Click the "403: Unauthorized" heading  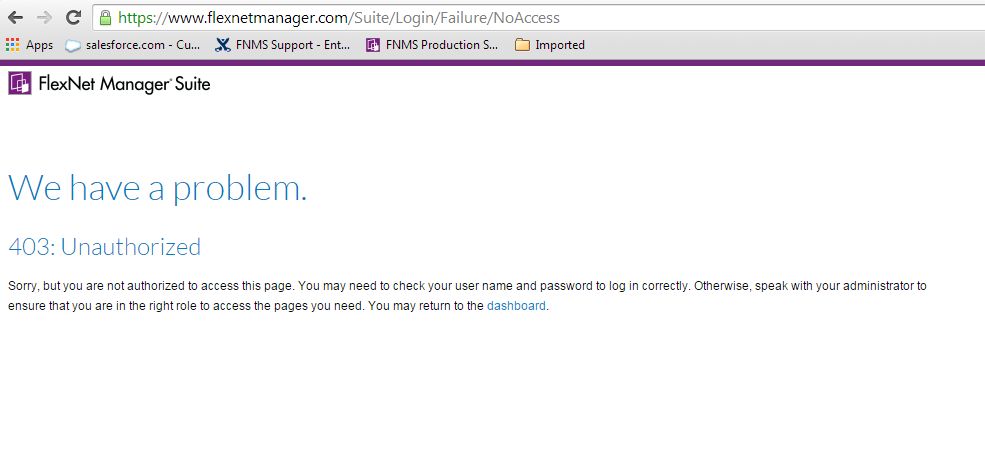point(104,247)
